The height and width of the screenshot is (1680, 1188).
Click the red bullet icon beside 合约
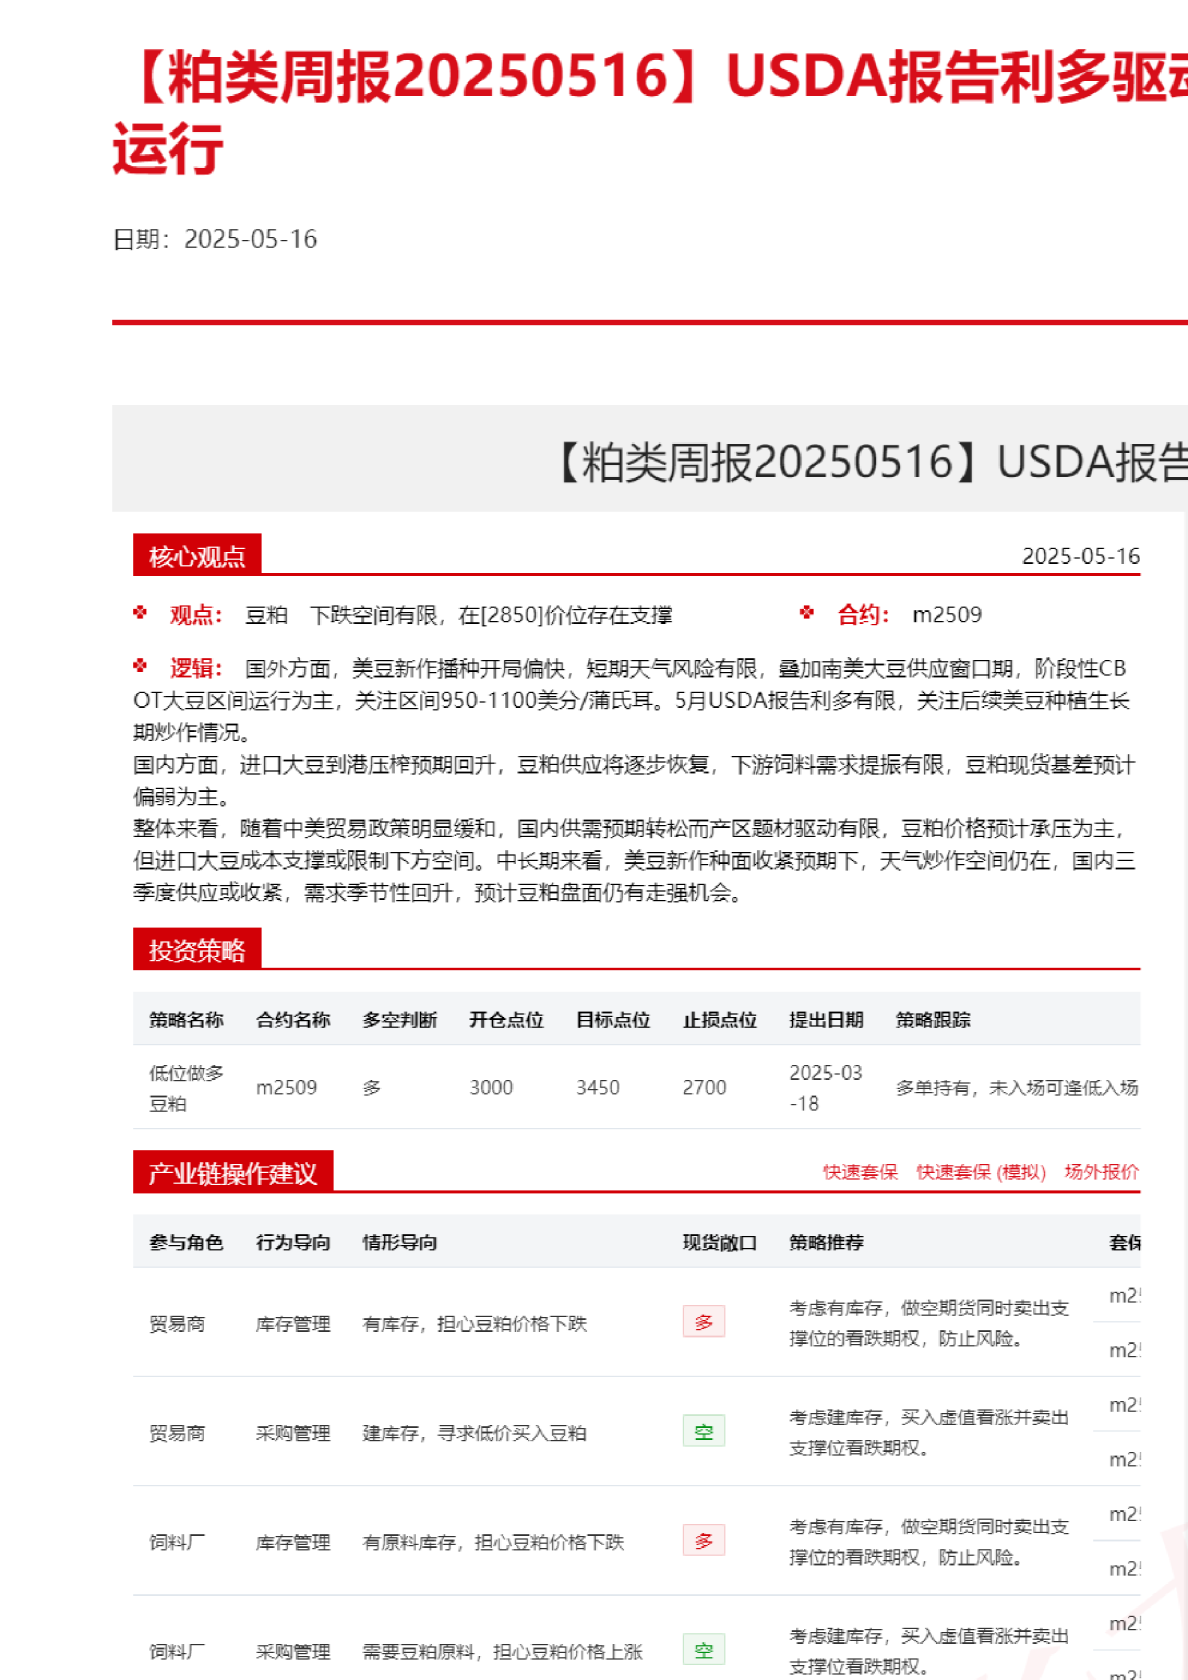coord(807,613)
